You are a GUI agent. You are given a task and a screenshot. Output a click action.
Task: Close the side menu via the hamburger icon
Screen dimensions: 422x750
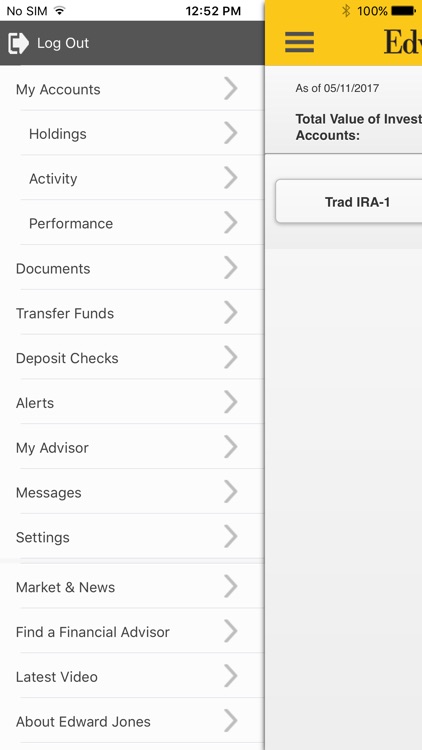tap(300, 42)
